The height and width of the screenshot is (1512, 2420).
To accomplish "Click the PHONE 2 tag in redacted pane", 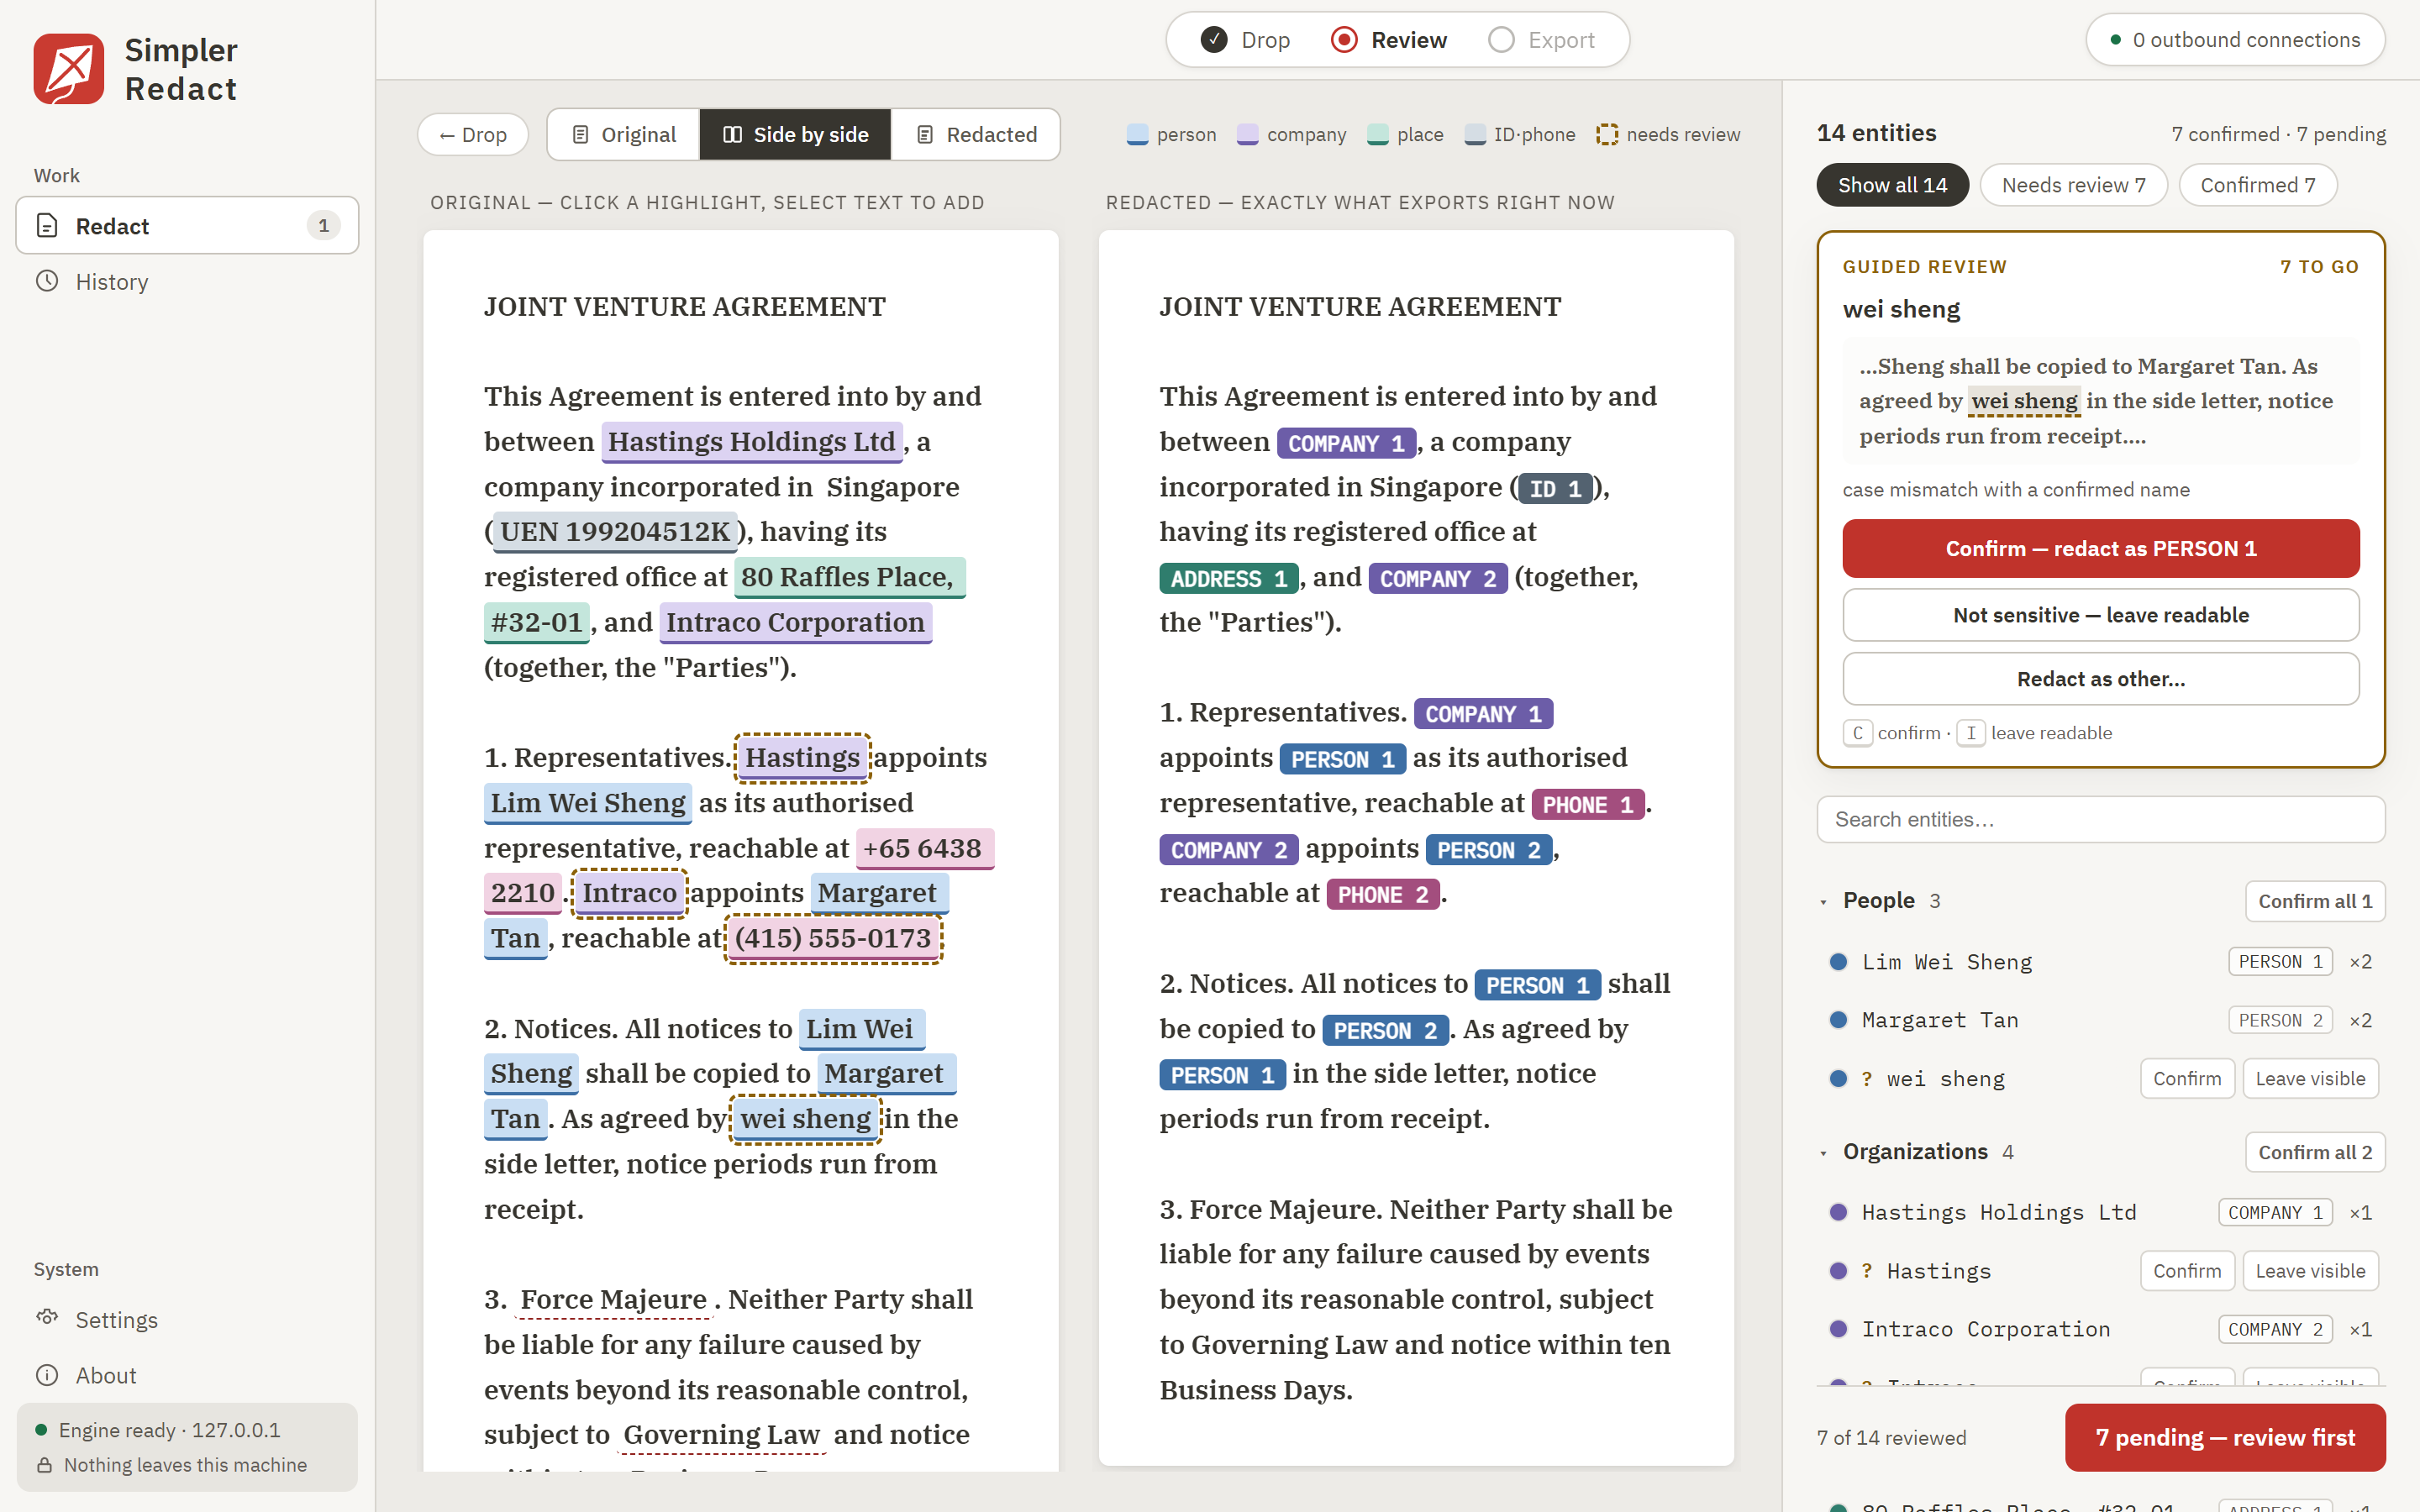I will tap(1382, 895).
